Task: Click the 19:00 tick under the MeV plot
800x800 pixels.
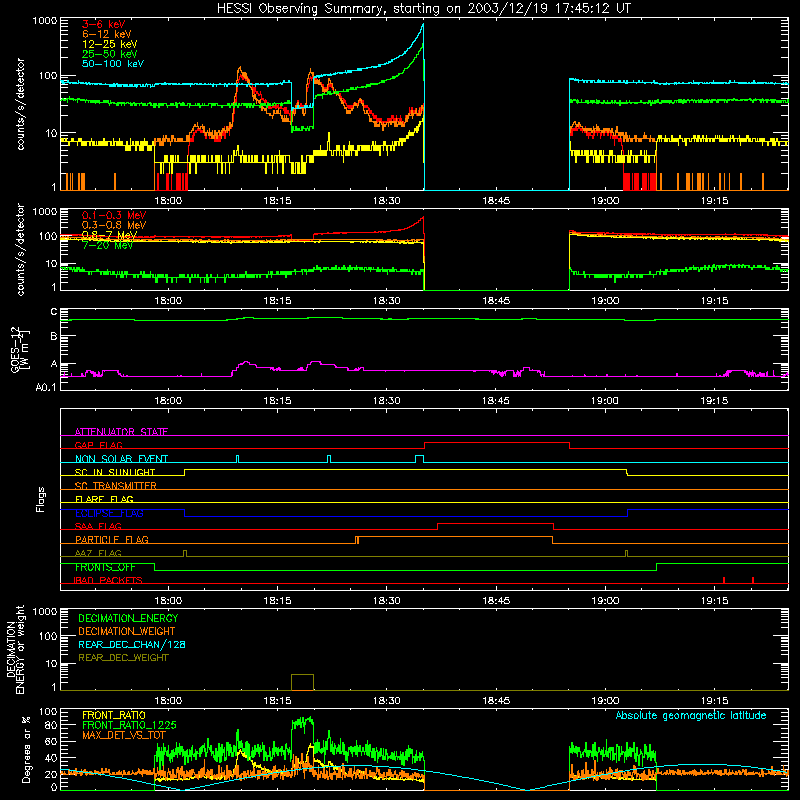Action: [605, 301]
